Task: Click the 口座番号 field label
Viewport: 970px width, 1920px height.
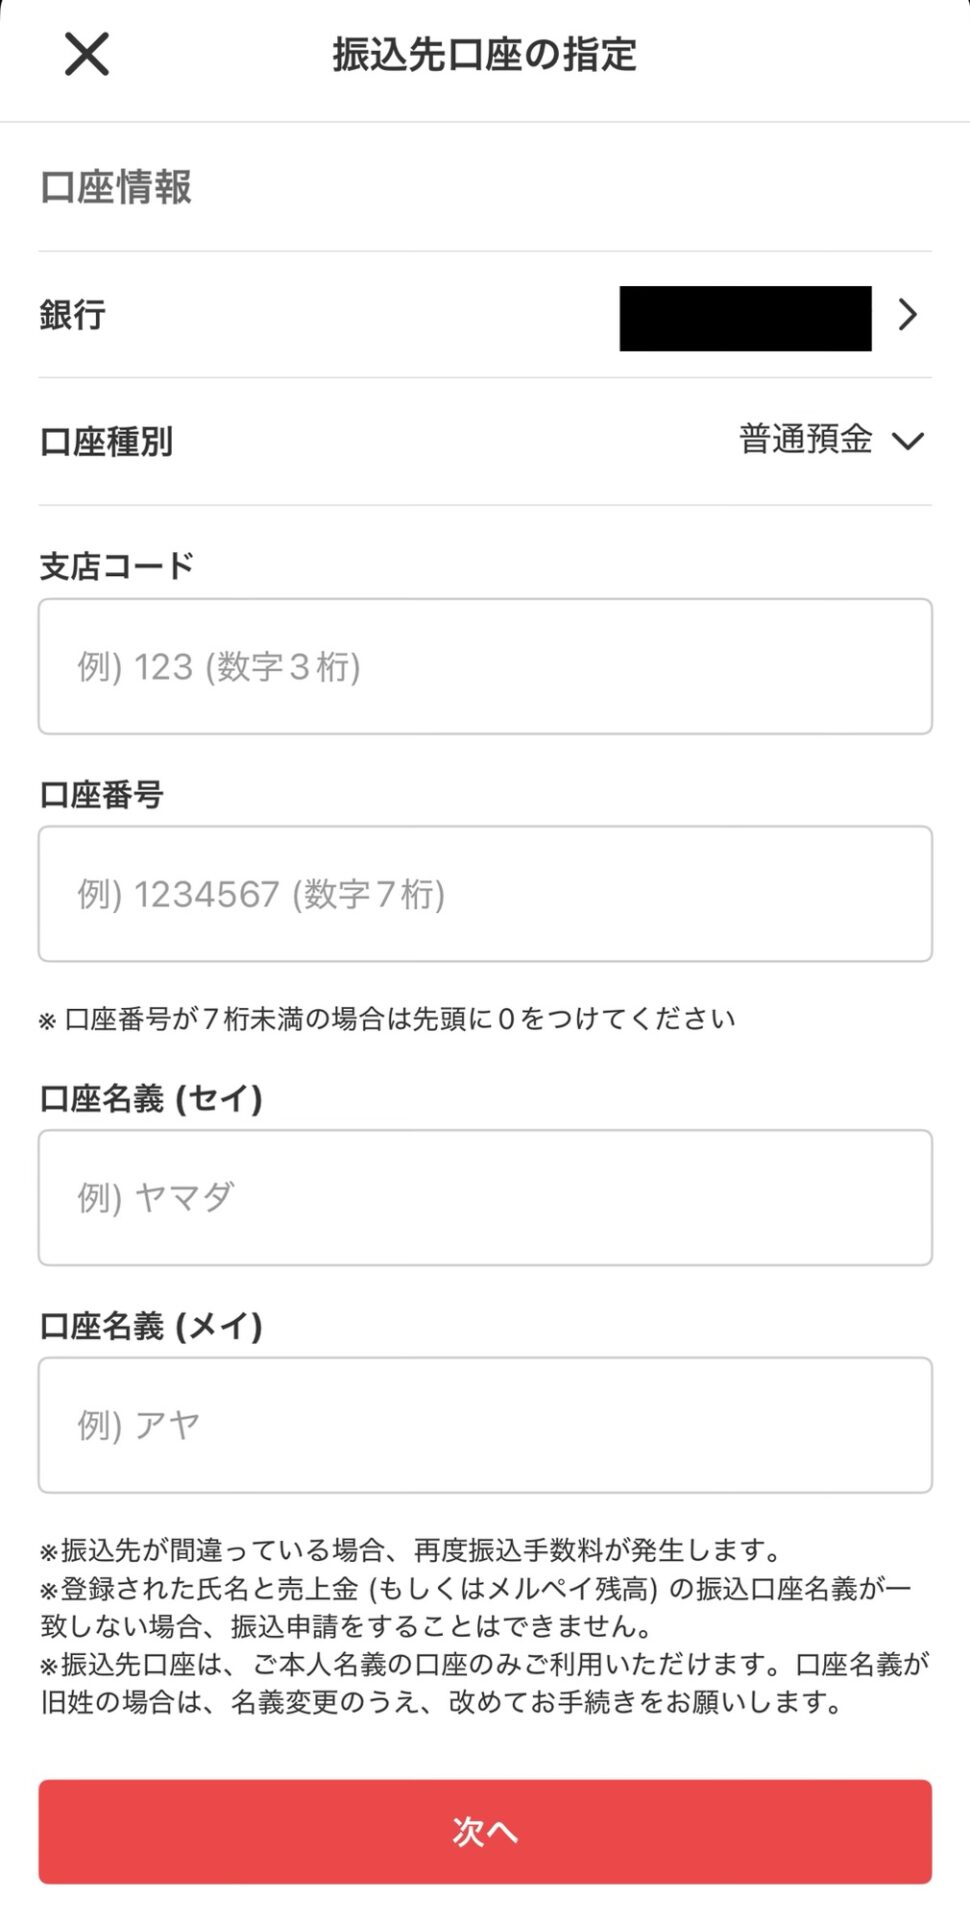Action: (x=101, y=795)
